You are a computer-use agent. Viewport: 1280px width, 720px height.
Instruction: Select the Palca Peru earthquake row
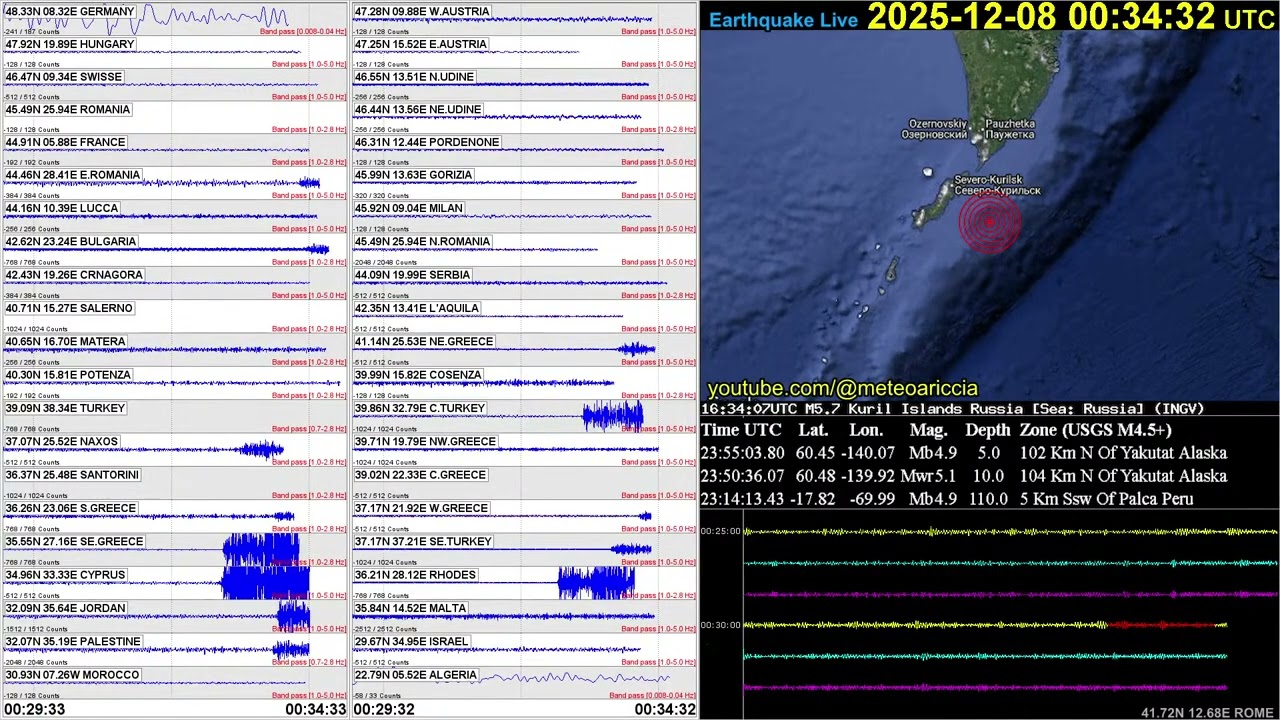(947, 499)
